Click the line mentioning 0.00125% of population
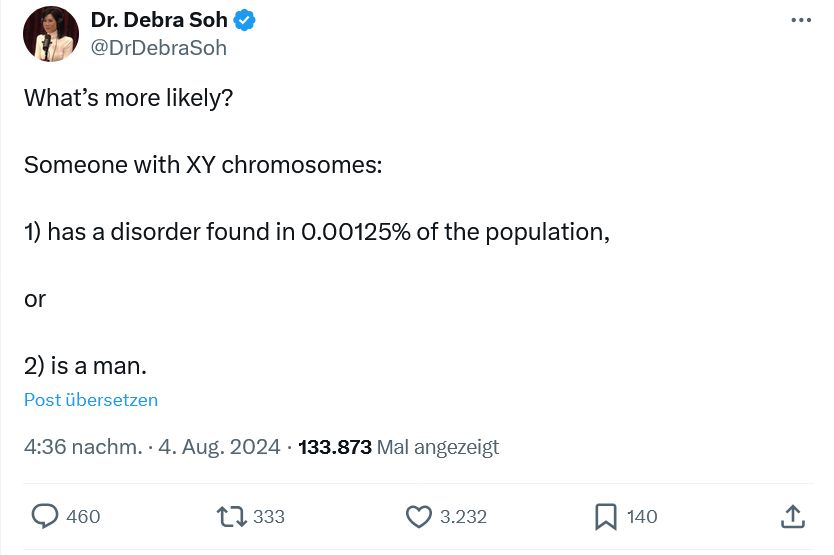Image resolution: width=834 pixels, height=555 pixels. coord(316,232)
